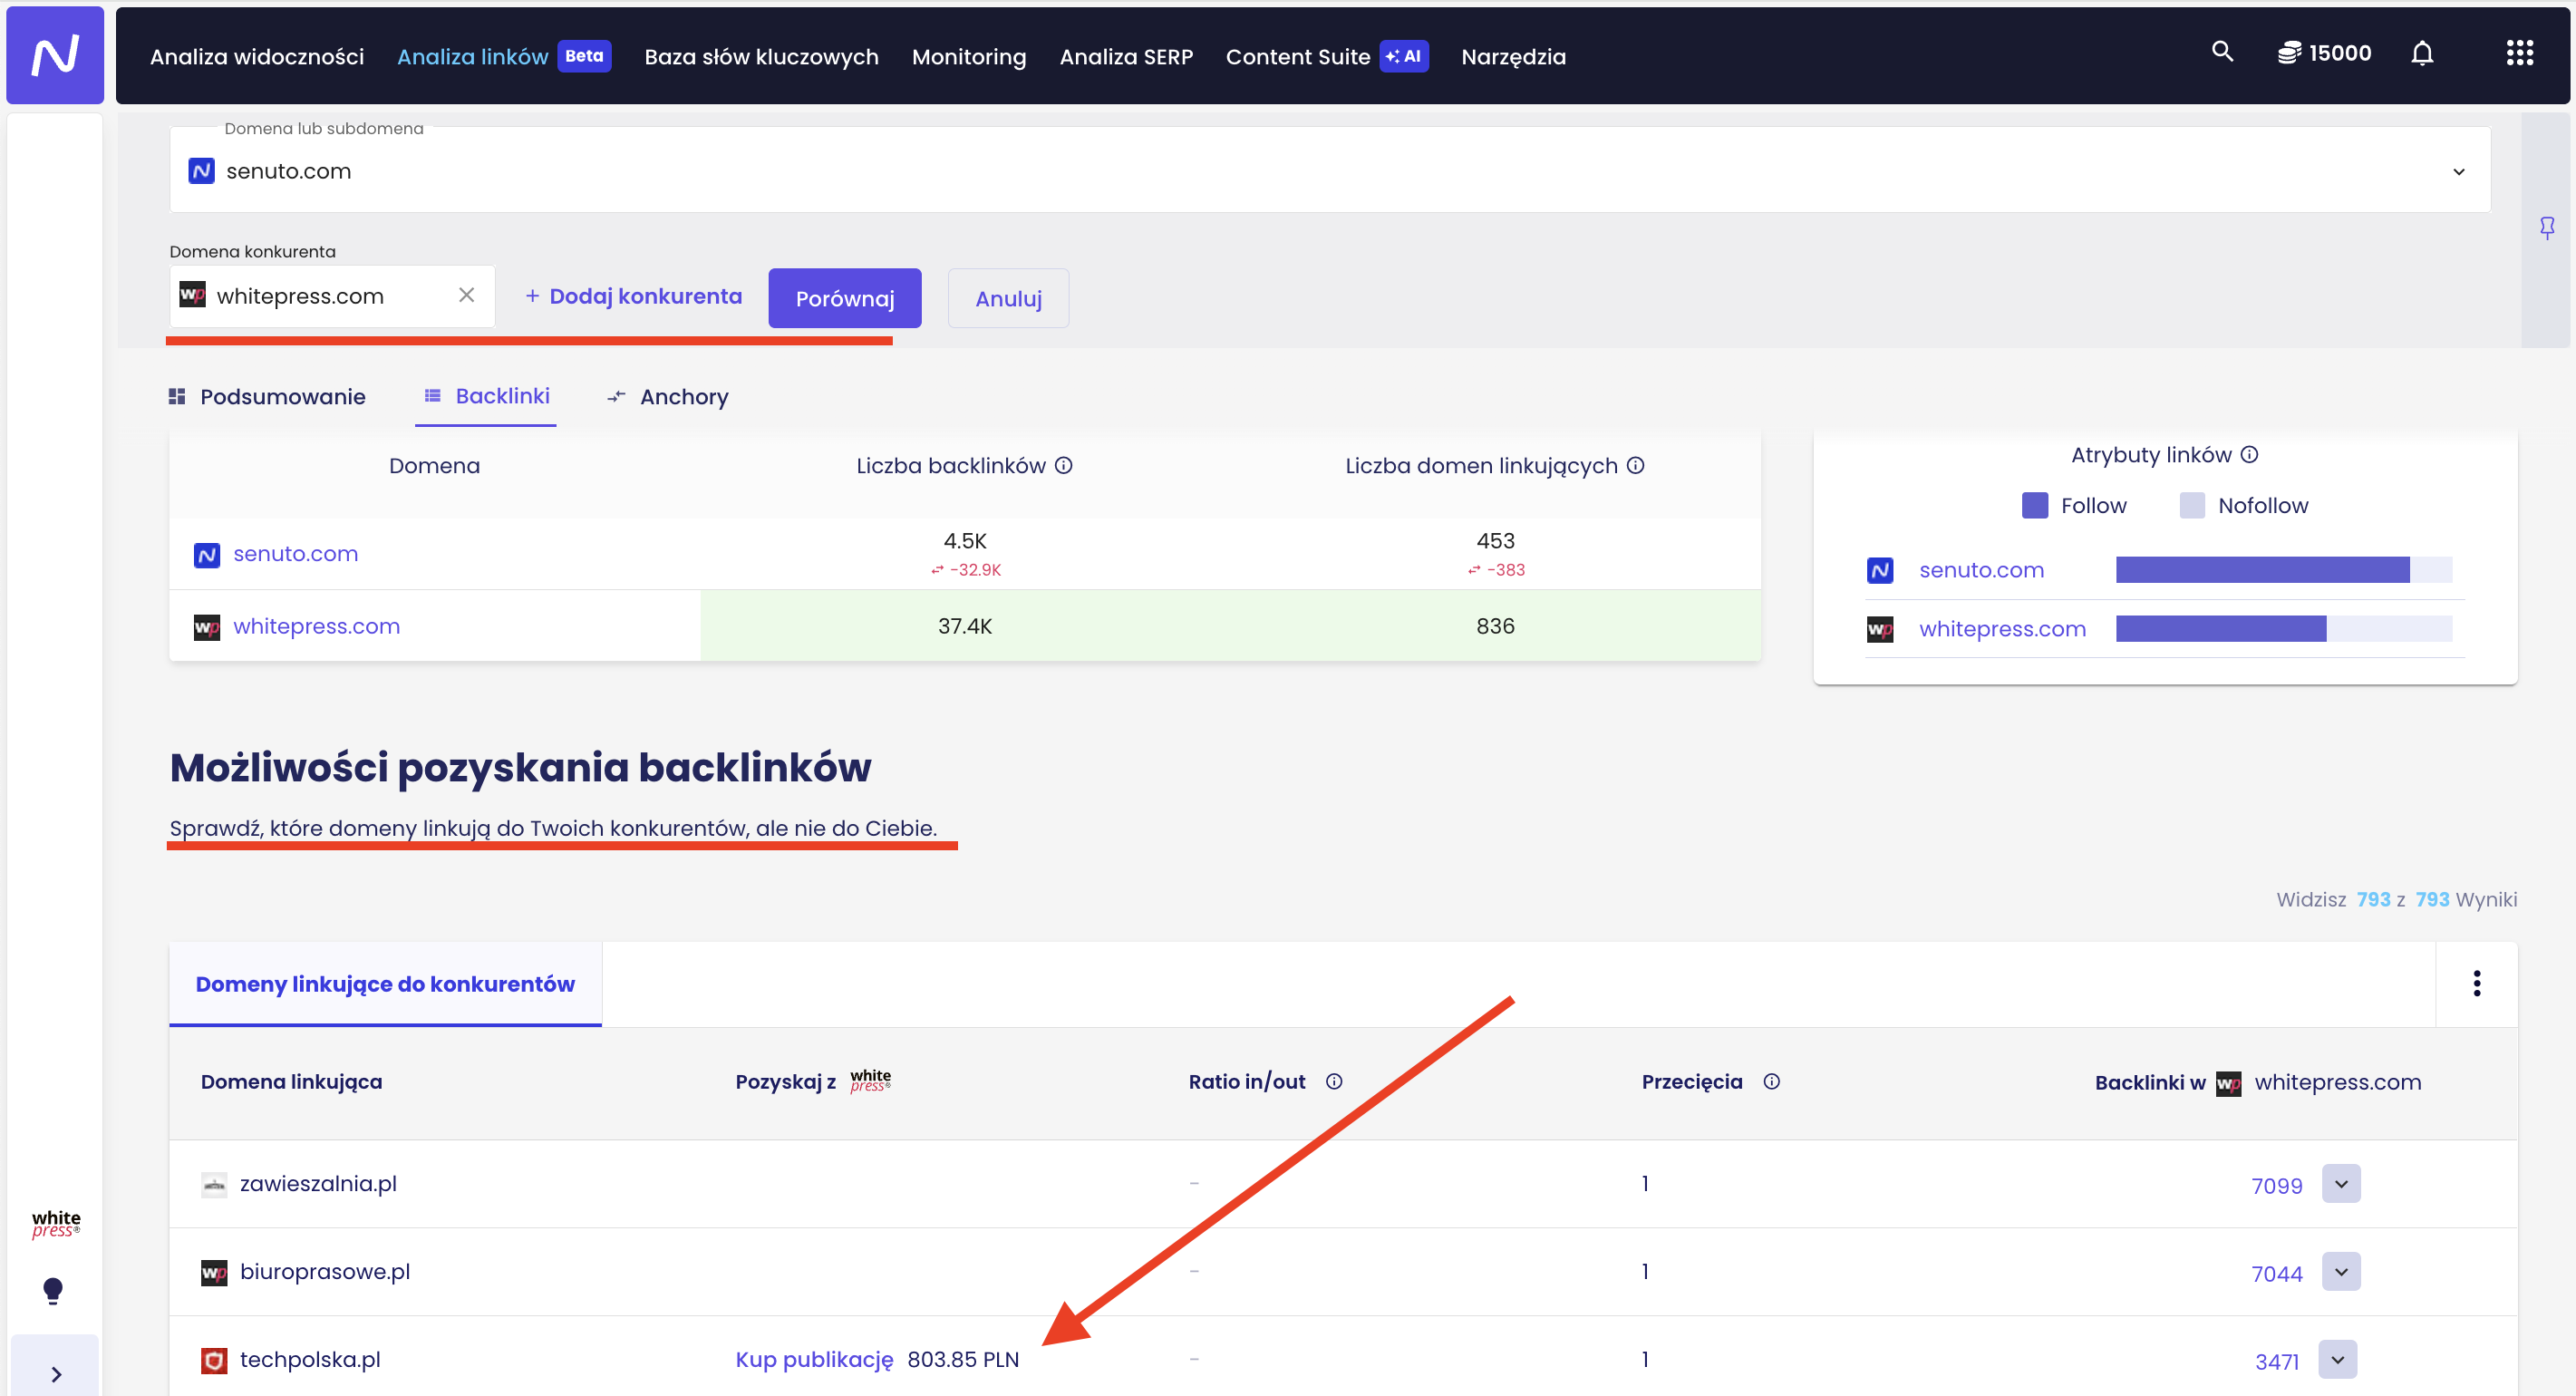
Task: Open notifications bell icon
Action: [2421, 54]
